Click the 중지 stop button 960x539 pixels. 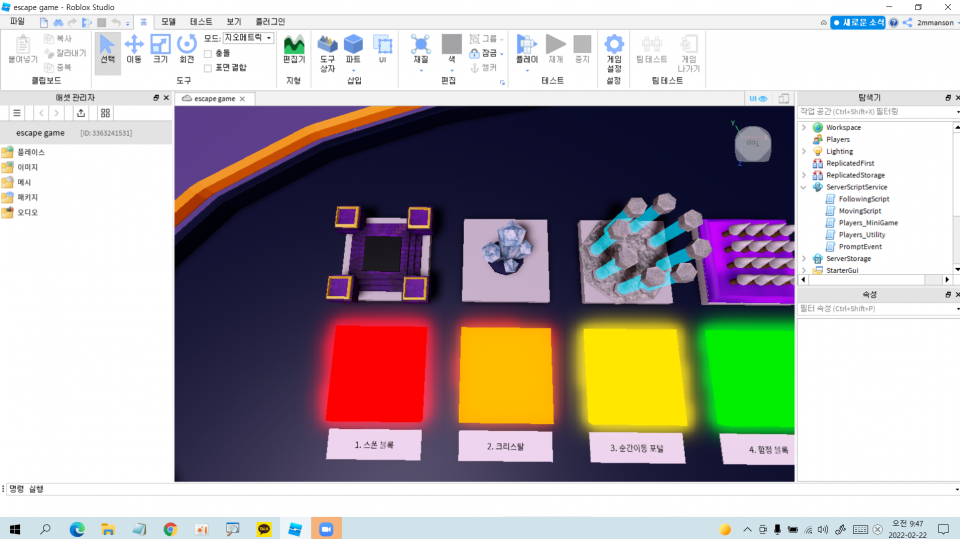(582, 49)
